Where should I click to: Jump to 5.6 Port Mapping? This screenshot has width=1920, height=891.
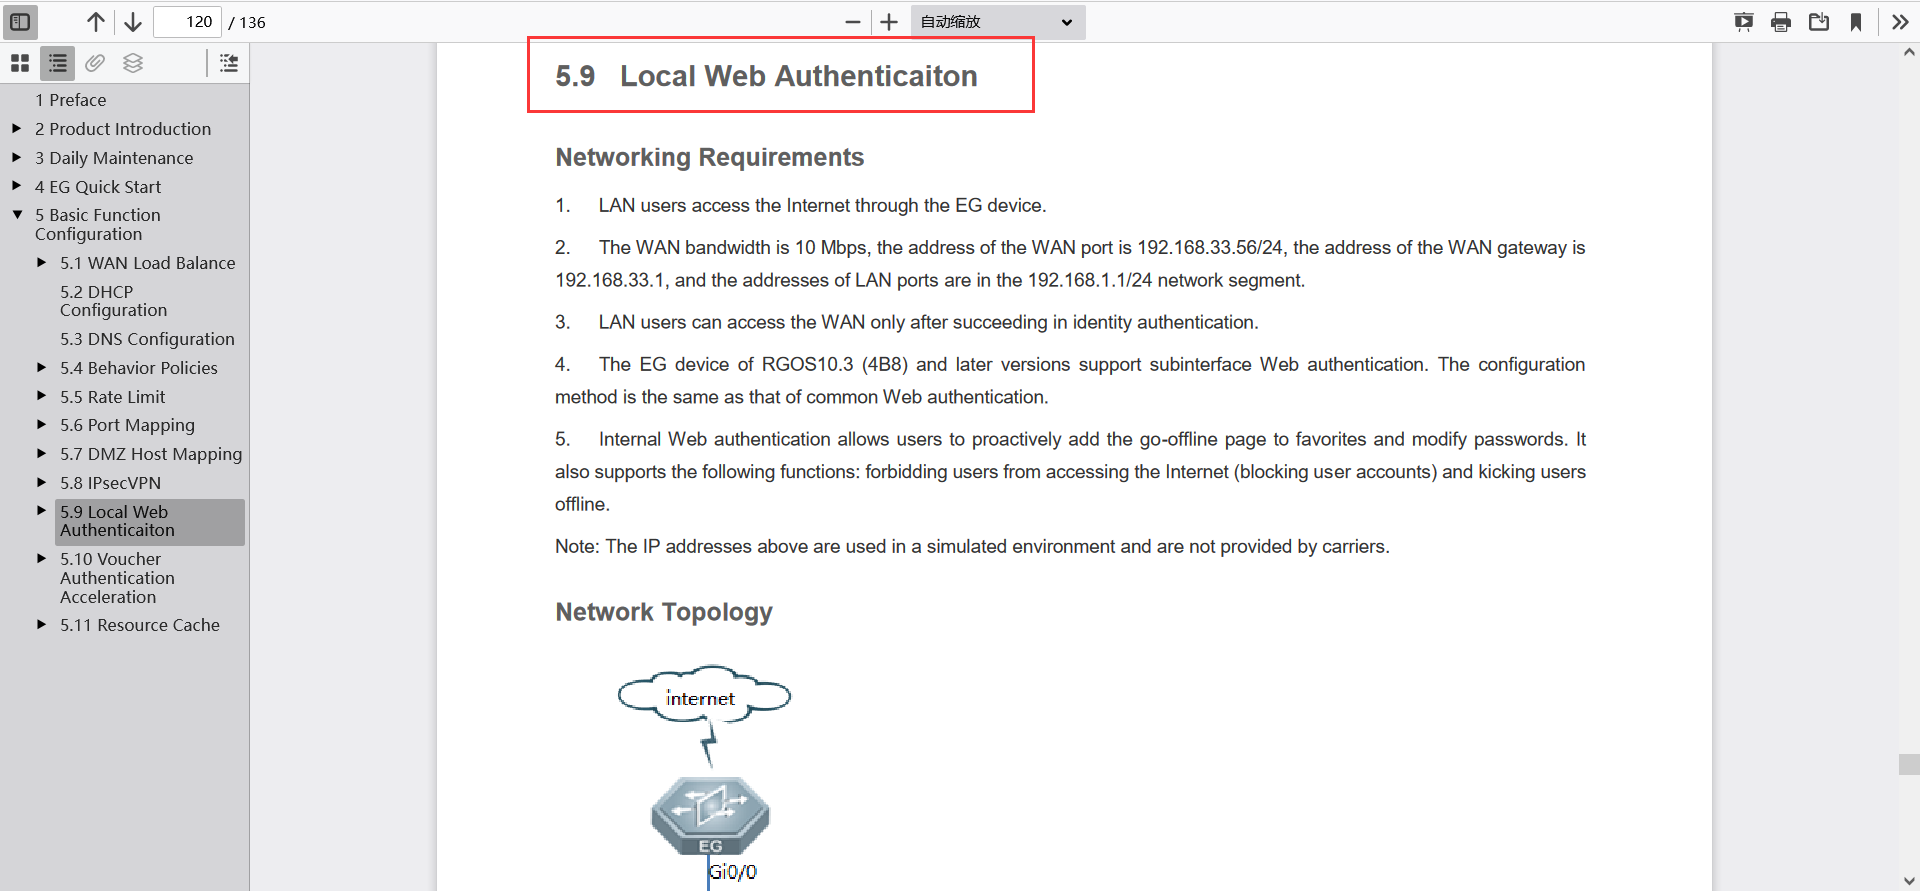point(127,425)
